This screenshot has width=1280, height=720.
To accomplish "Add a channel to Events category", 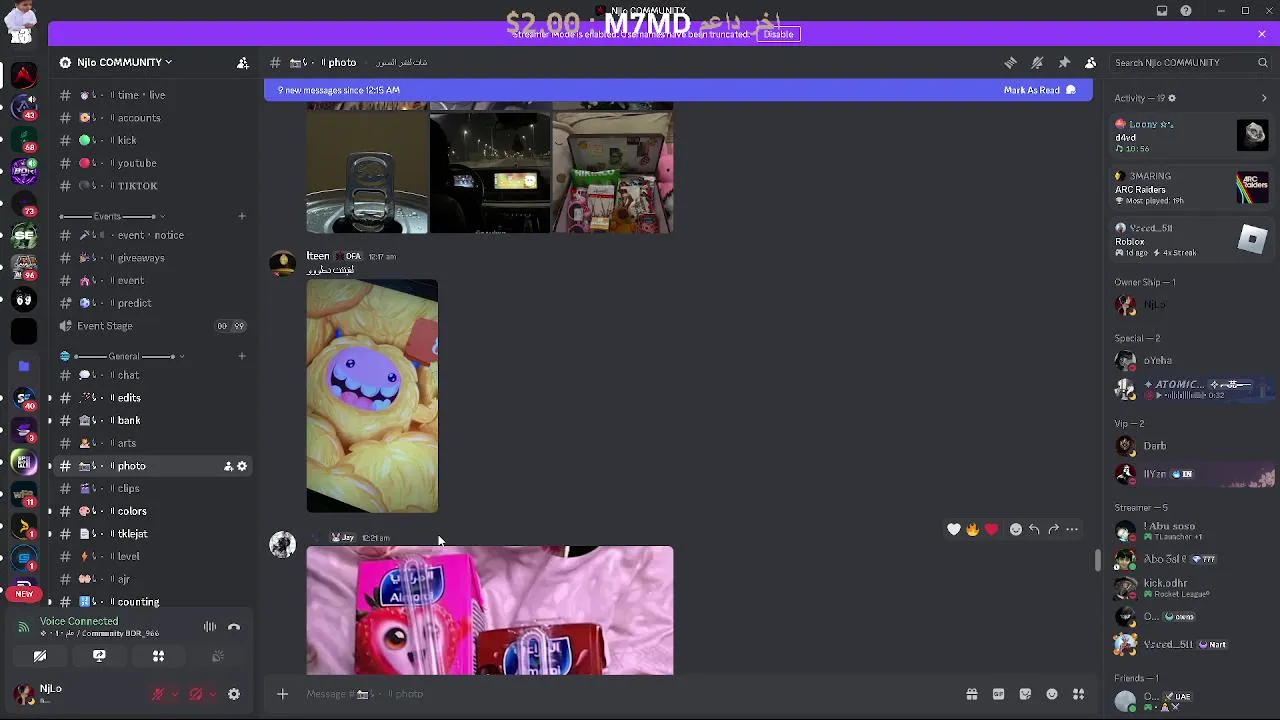I will point(241,216).
